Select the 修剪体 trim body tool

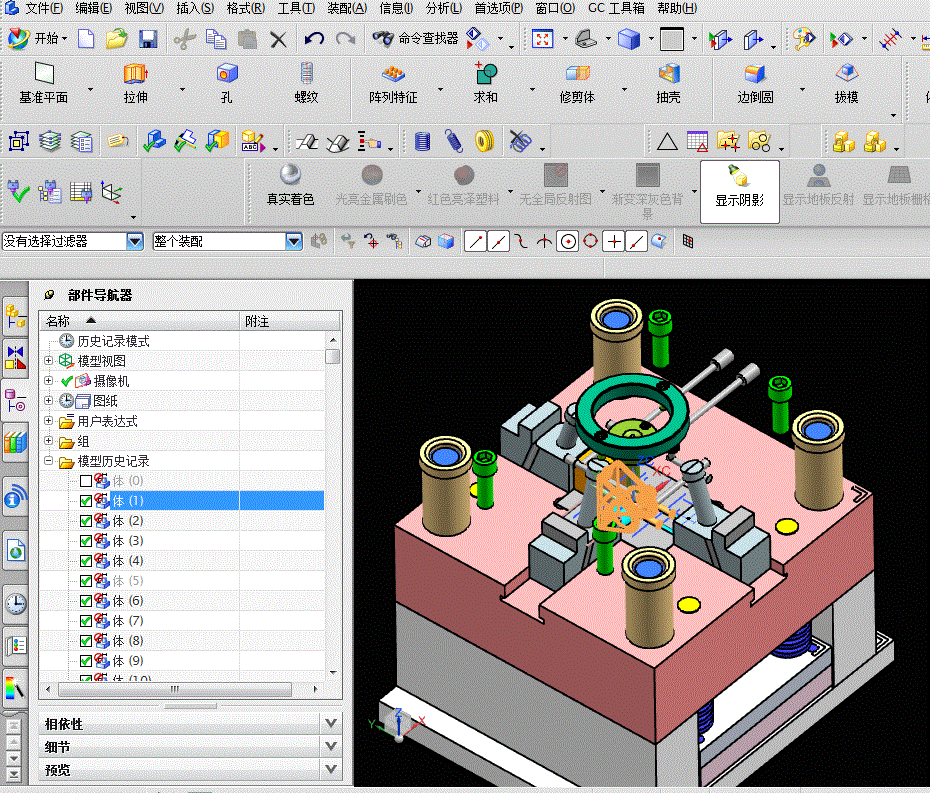577,83
